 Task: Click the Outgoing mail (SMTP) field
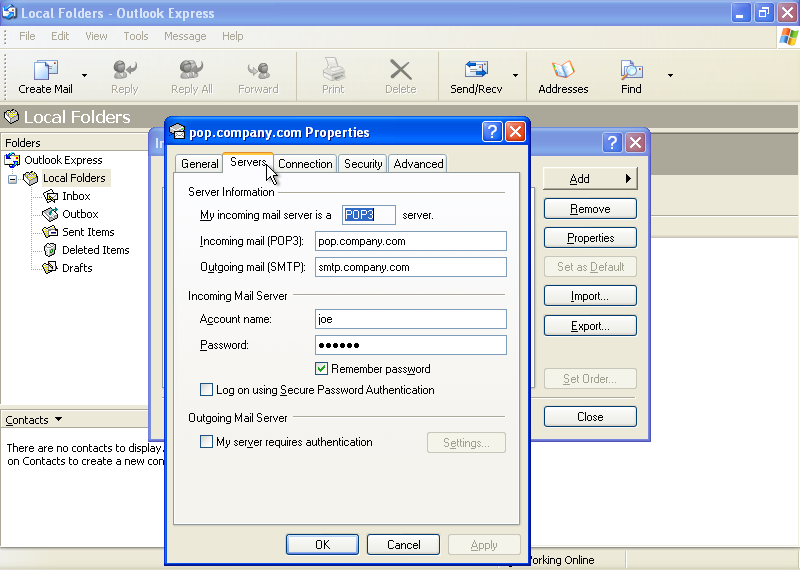point(411,267)
